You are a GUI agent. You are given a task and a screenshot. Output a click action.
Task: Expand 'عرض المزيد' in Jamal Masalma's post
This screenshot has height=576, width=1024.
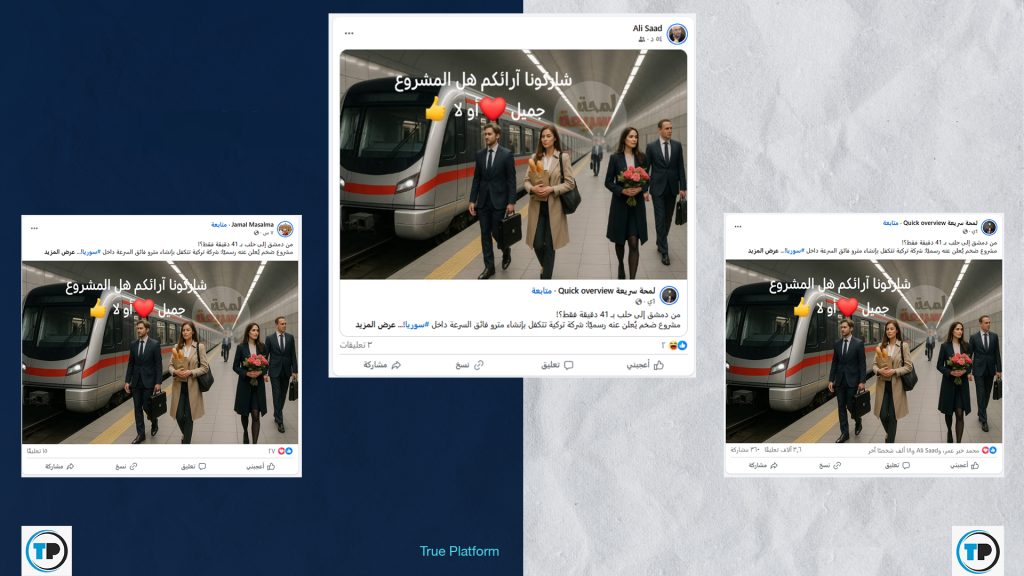[x=59, y=252]
